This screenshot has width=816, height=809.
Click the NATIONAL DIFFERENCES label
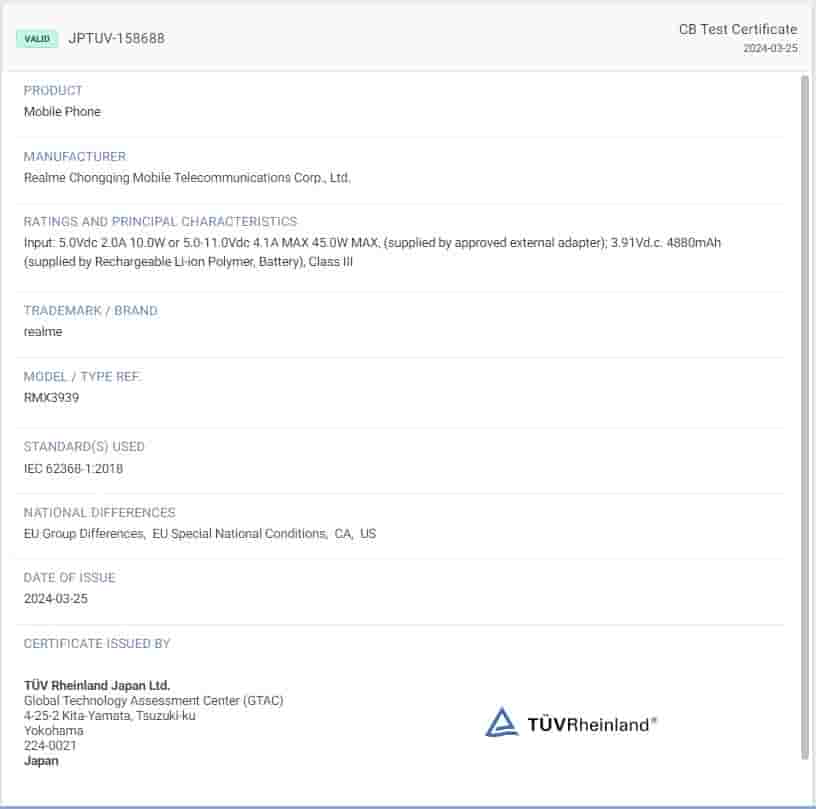click(x=99, y=512)
